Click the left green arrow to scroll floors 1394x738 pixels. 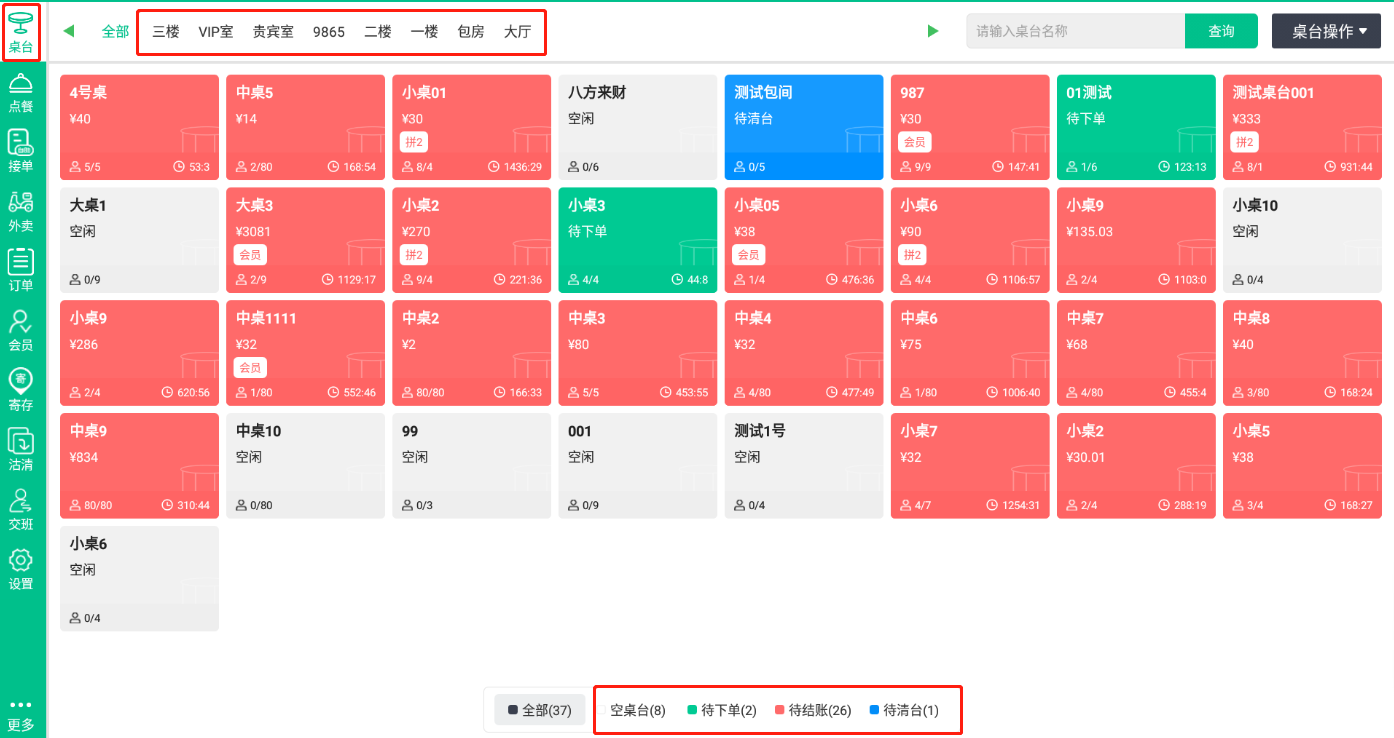pyautogui.click(x=67, y=31)
